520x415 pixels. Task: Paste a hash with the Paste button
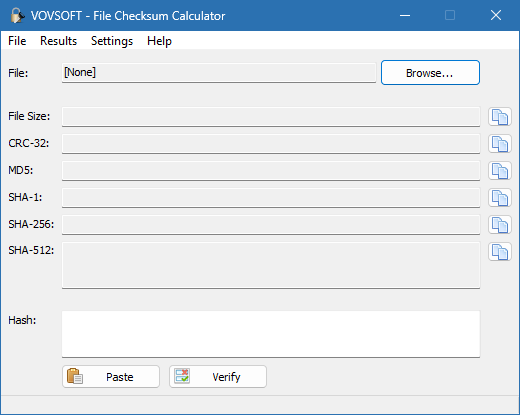coord(111,377)
